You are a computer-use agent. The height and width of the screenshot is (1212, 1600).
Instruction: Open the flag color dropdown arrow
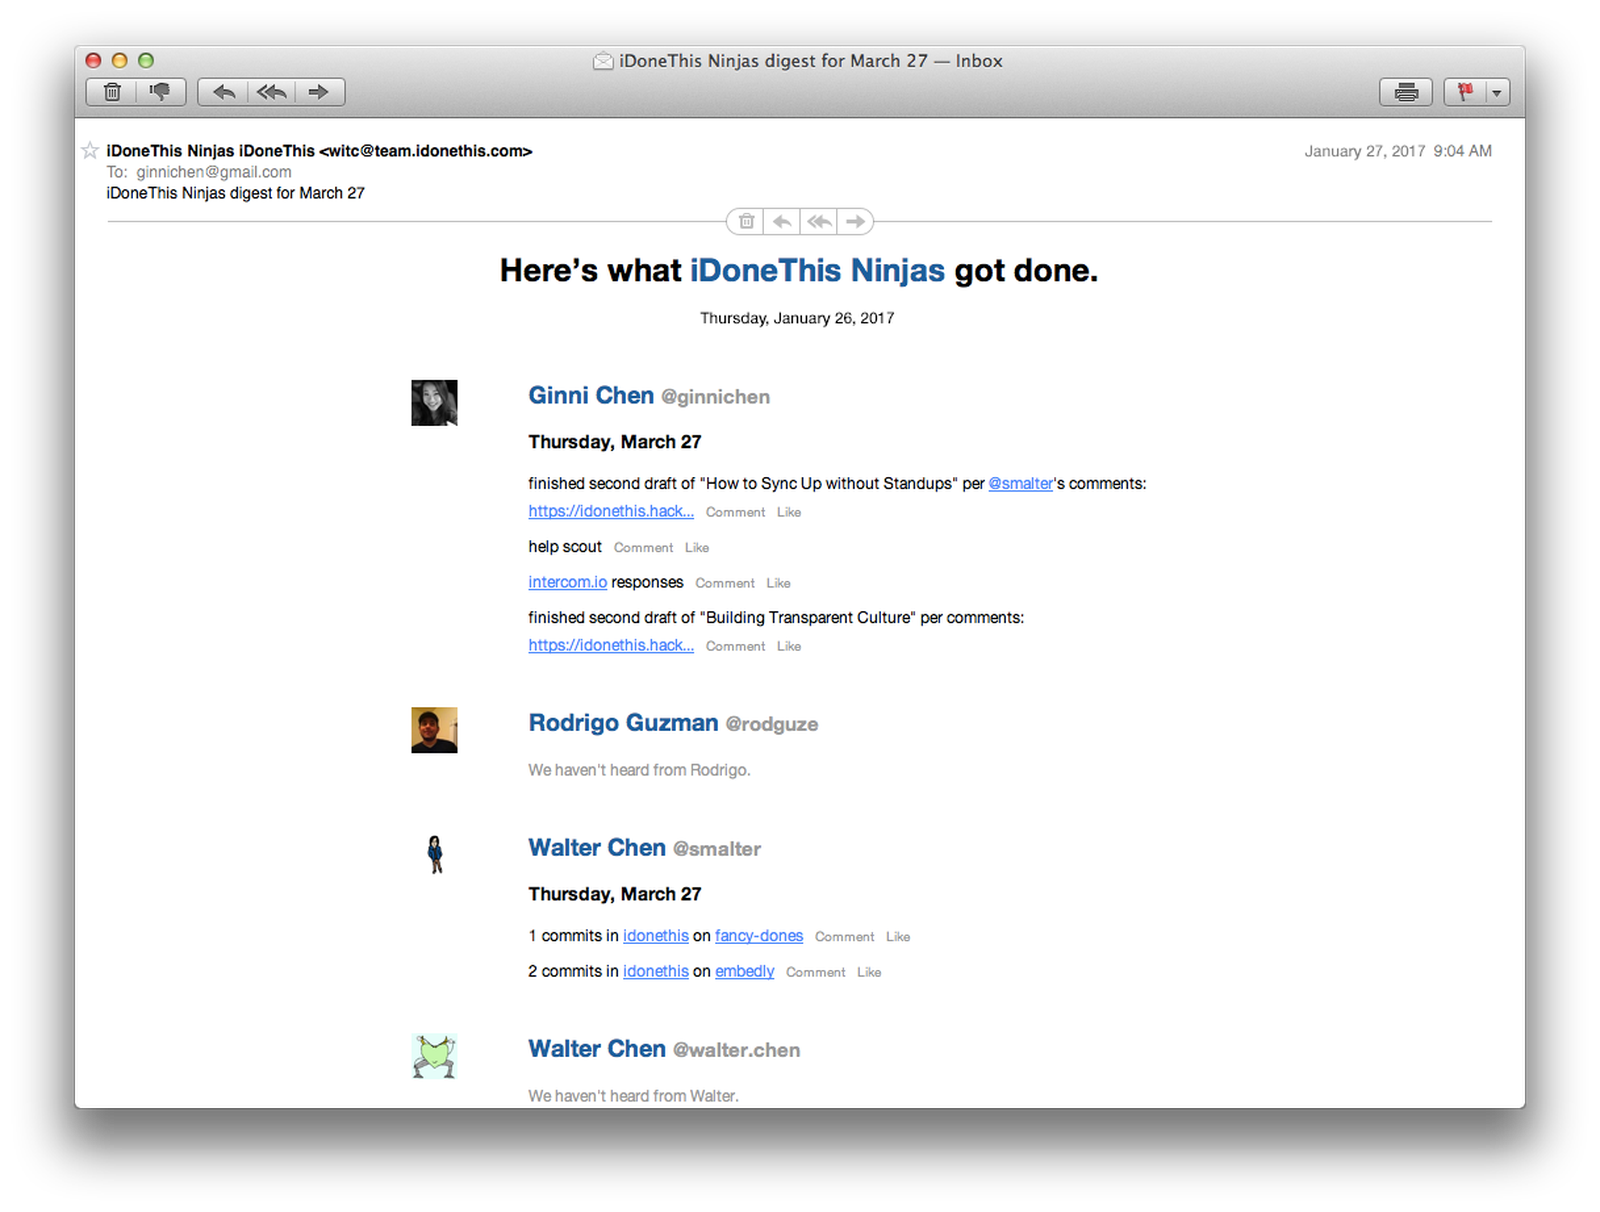pos(1496,92)
